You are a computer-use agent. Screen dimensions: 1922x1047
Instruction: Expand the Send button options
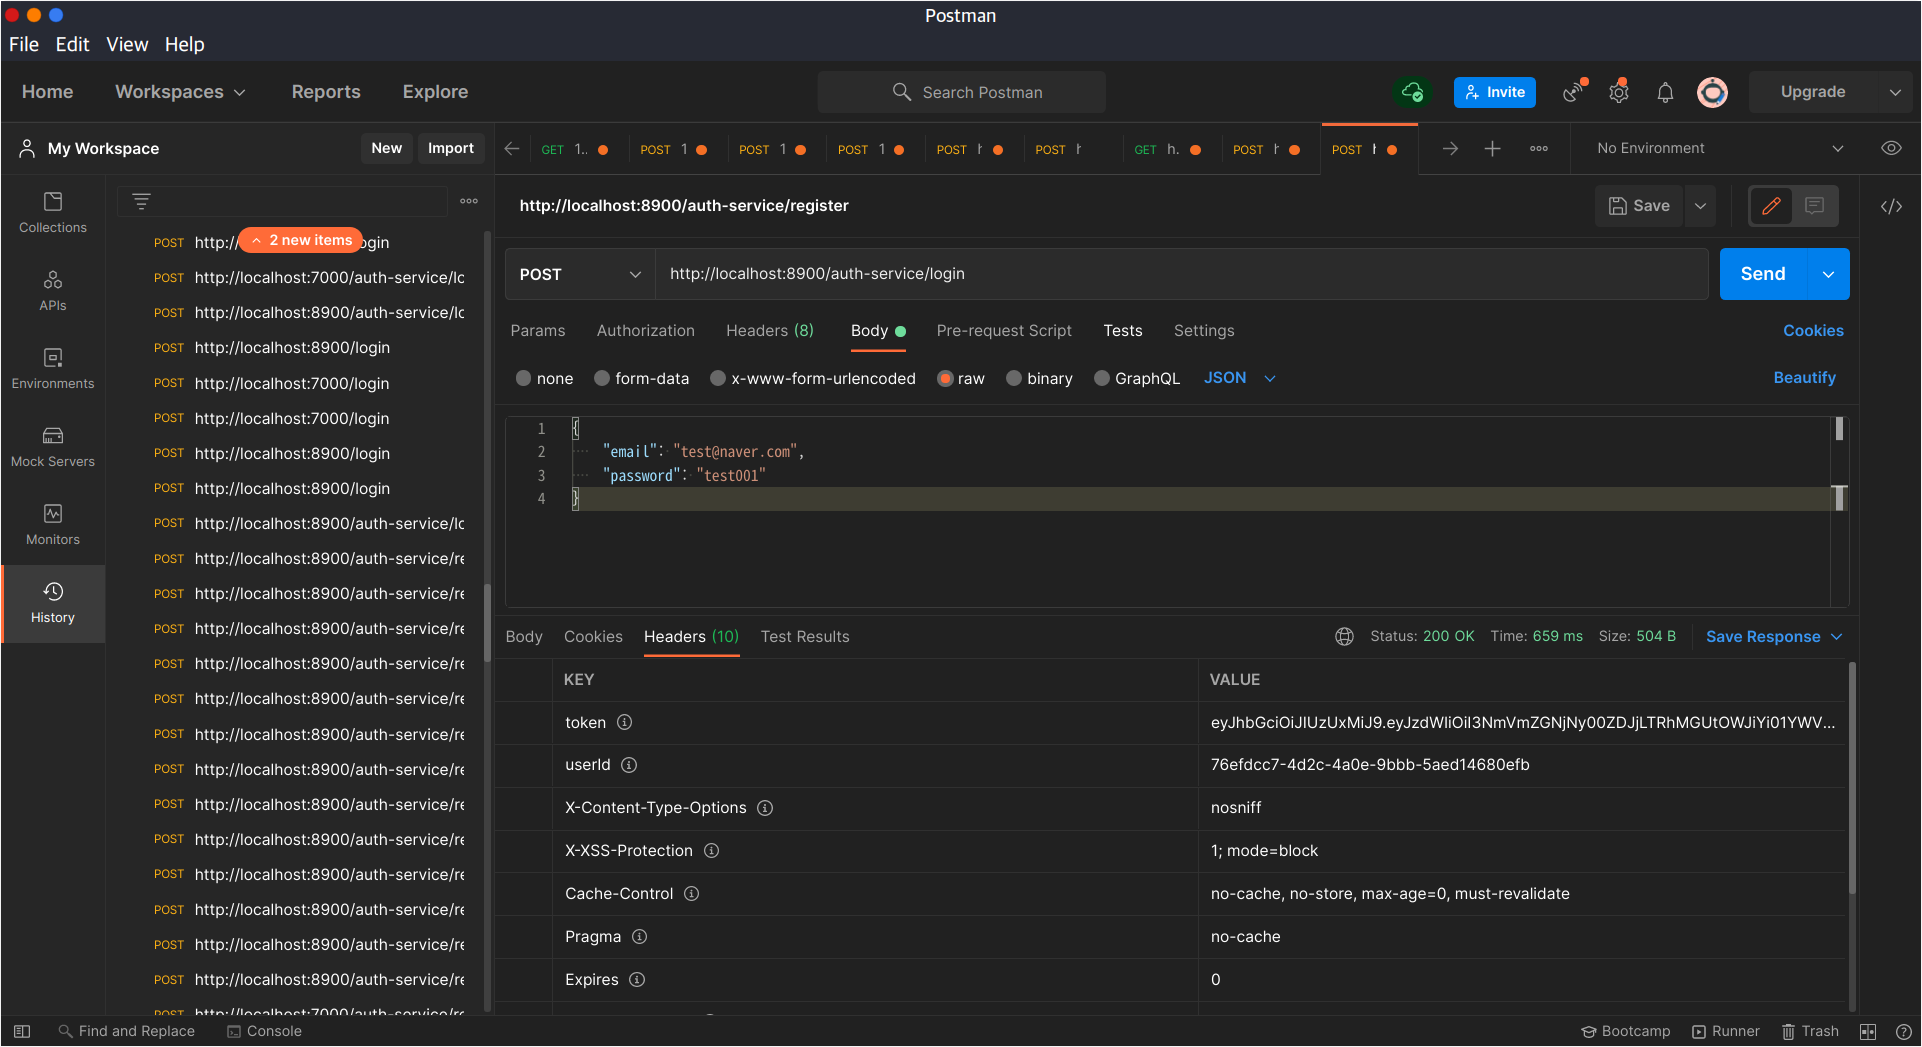pyautogui.click(x=1828, y=274)
